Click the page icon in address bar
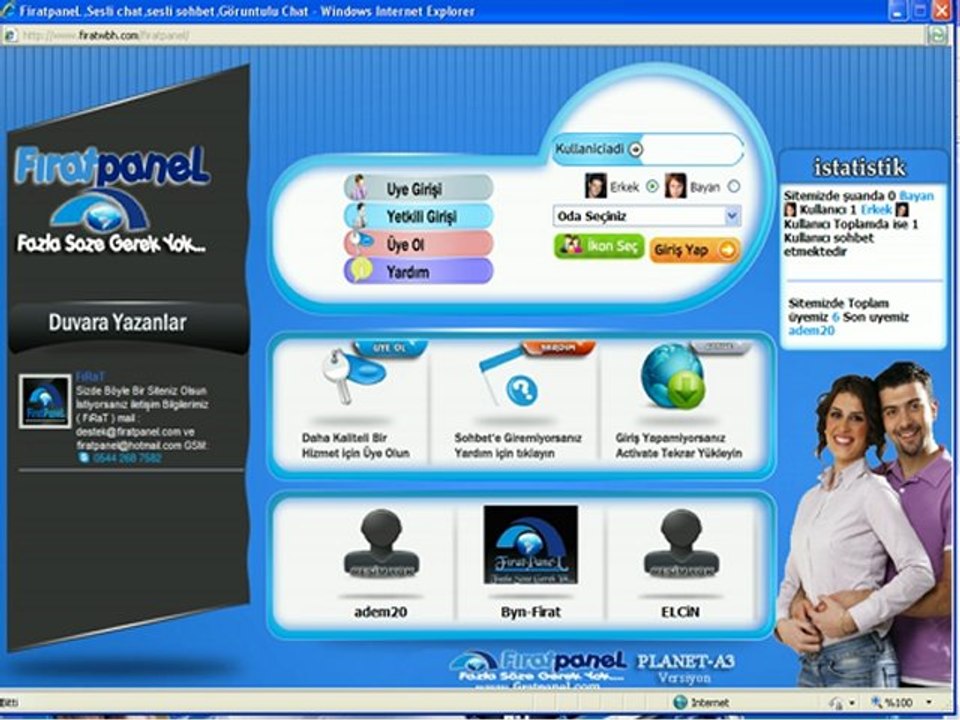Screen dimensions: 960x720 9,36
